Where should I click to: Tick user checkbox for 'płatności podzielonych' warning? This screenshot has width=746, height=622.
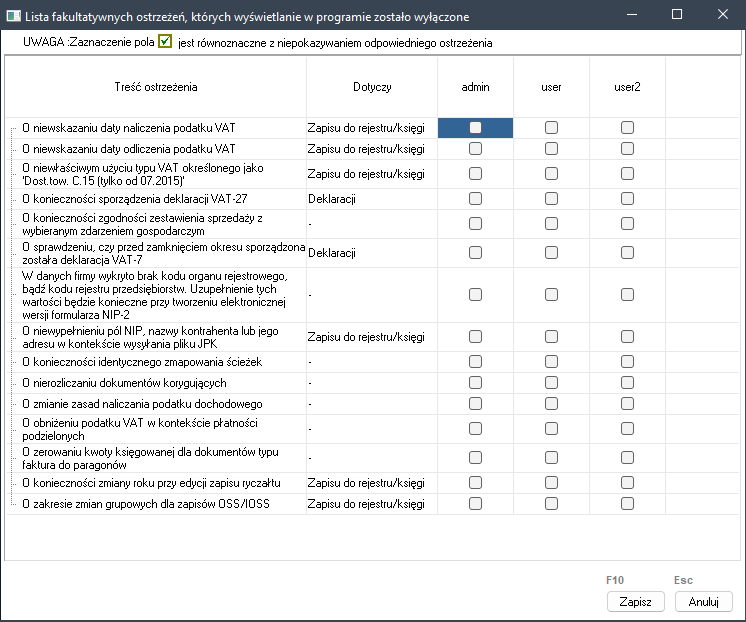tap(551, 429)
